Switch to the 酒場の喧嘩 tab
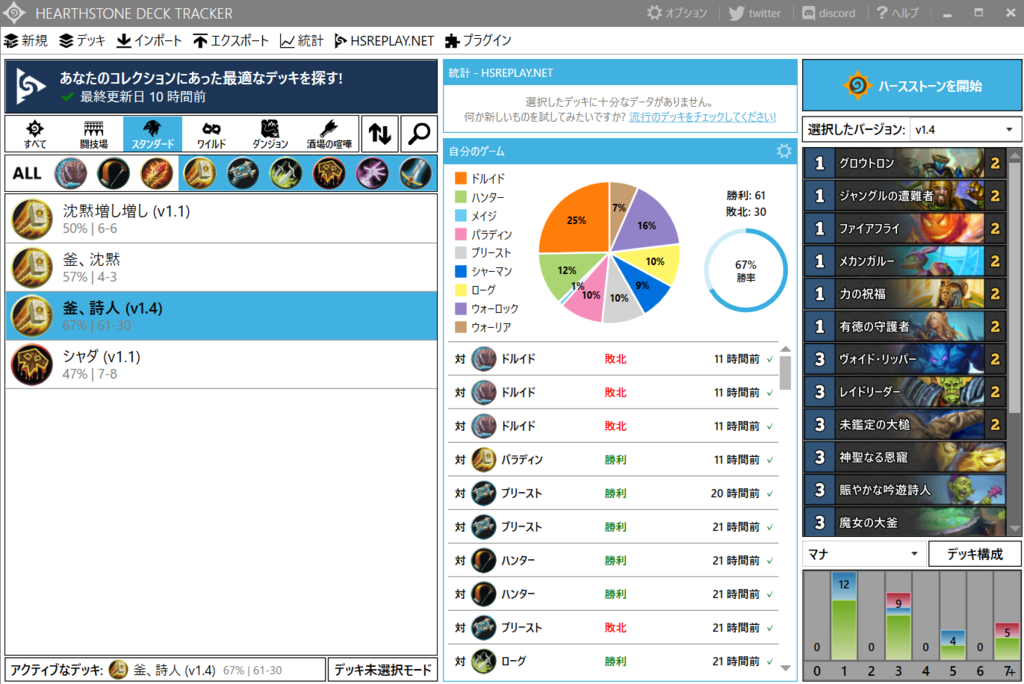1024x684 pixels. pyautogui.click(x=329, y=134)
